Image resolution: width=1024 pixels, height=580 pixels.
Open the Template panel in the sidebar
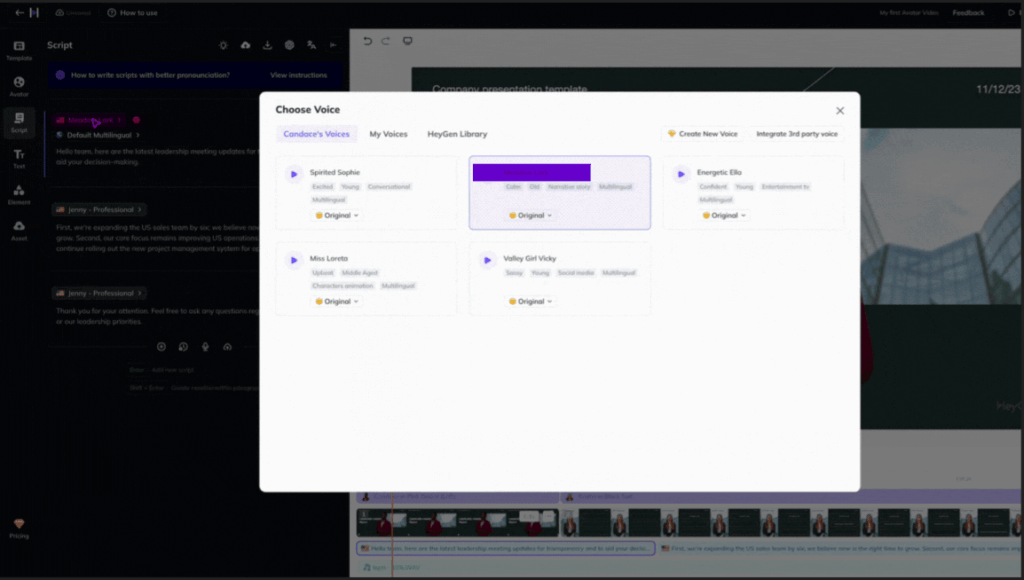pos(19,50)
